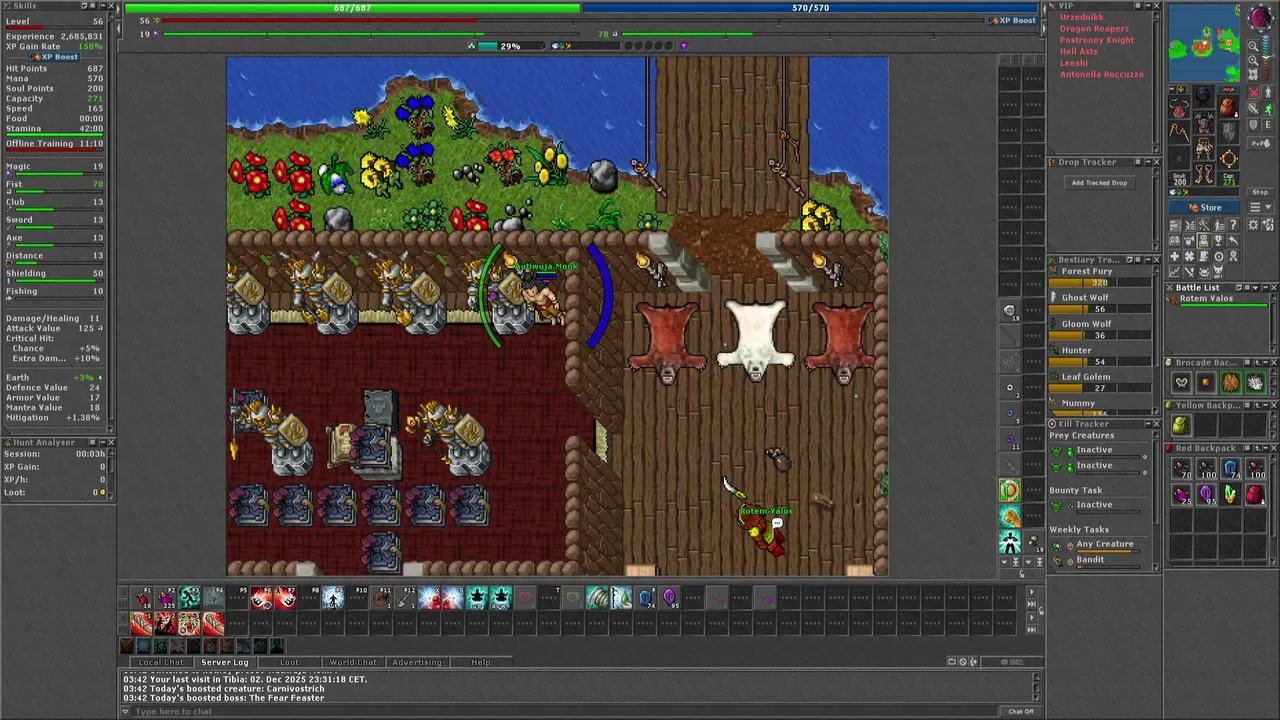Select the armor equipment slot

pos(1203,123)
